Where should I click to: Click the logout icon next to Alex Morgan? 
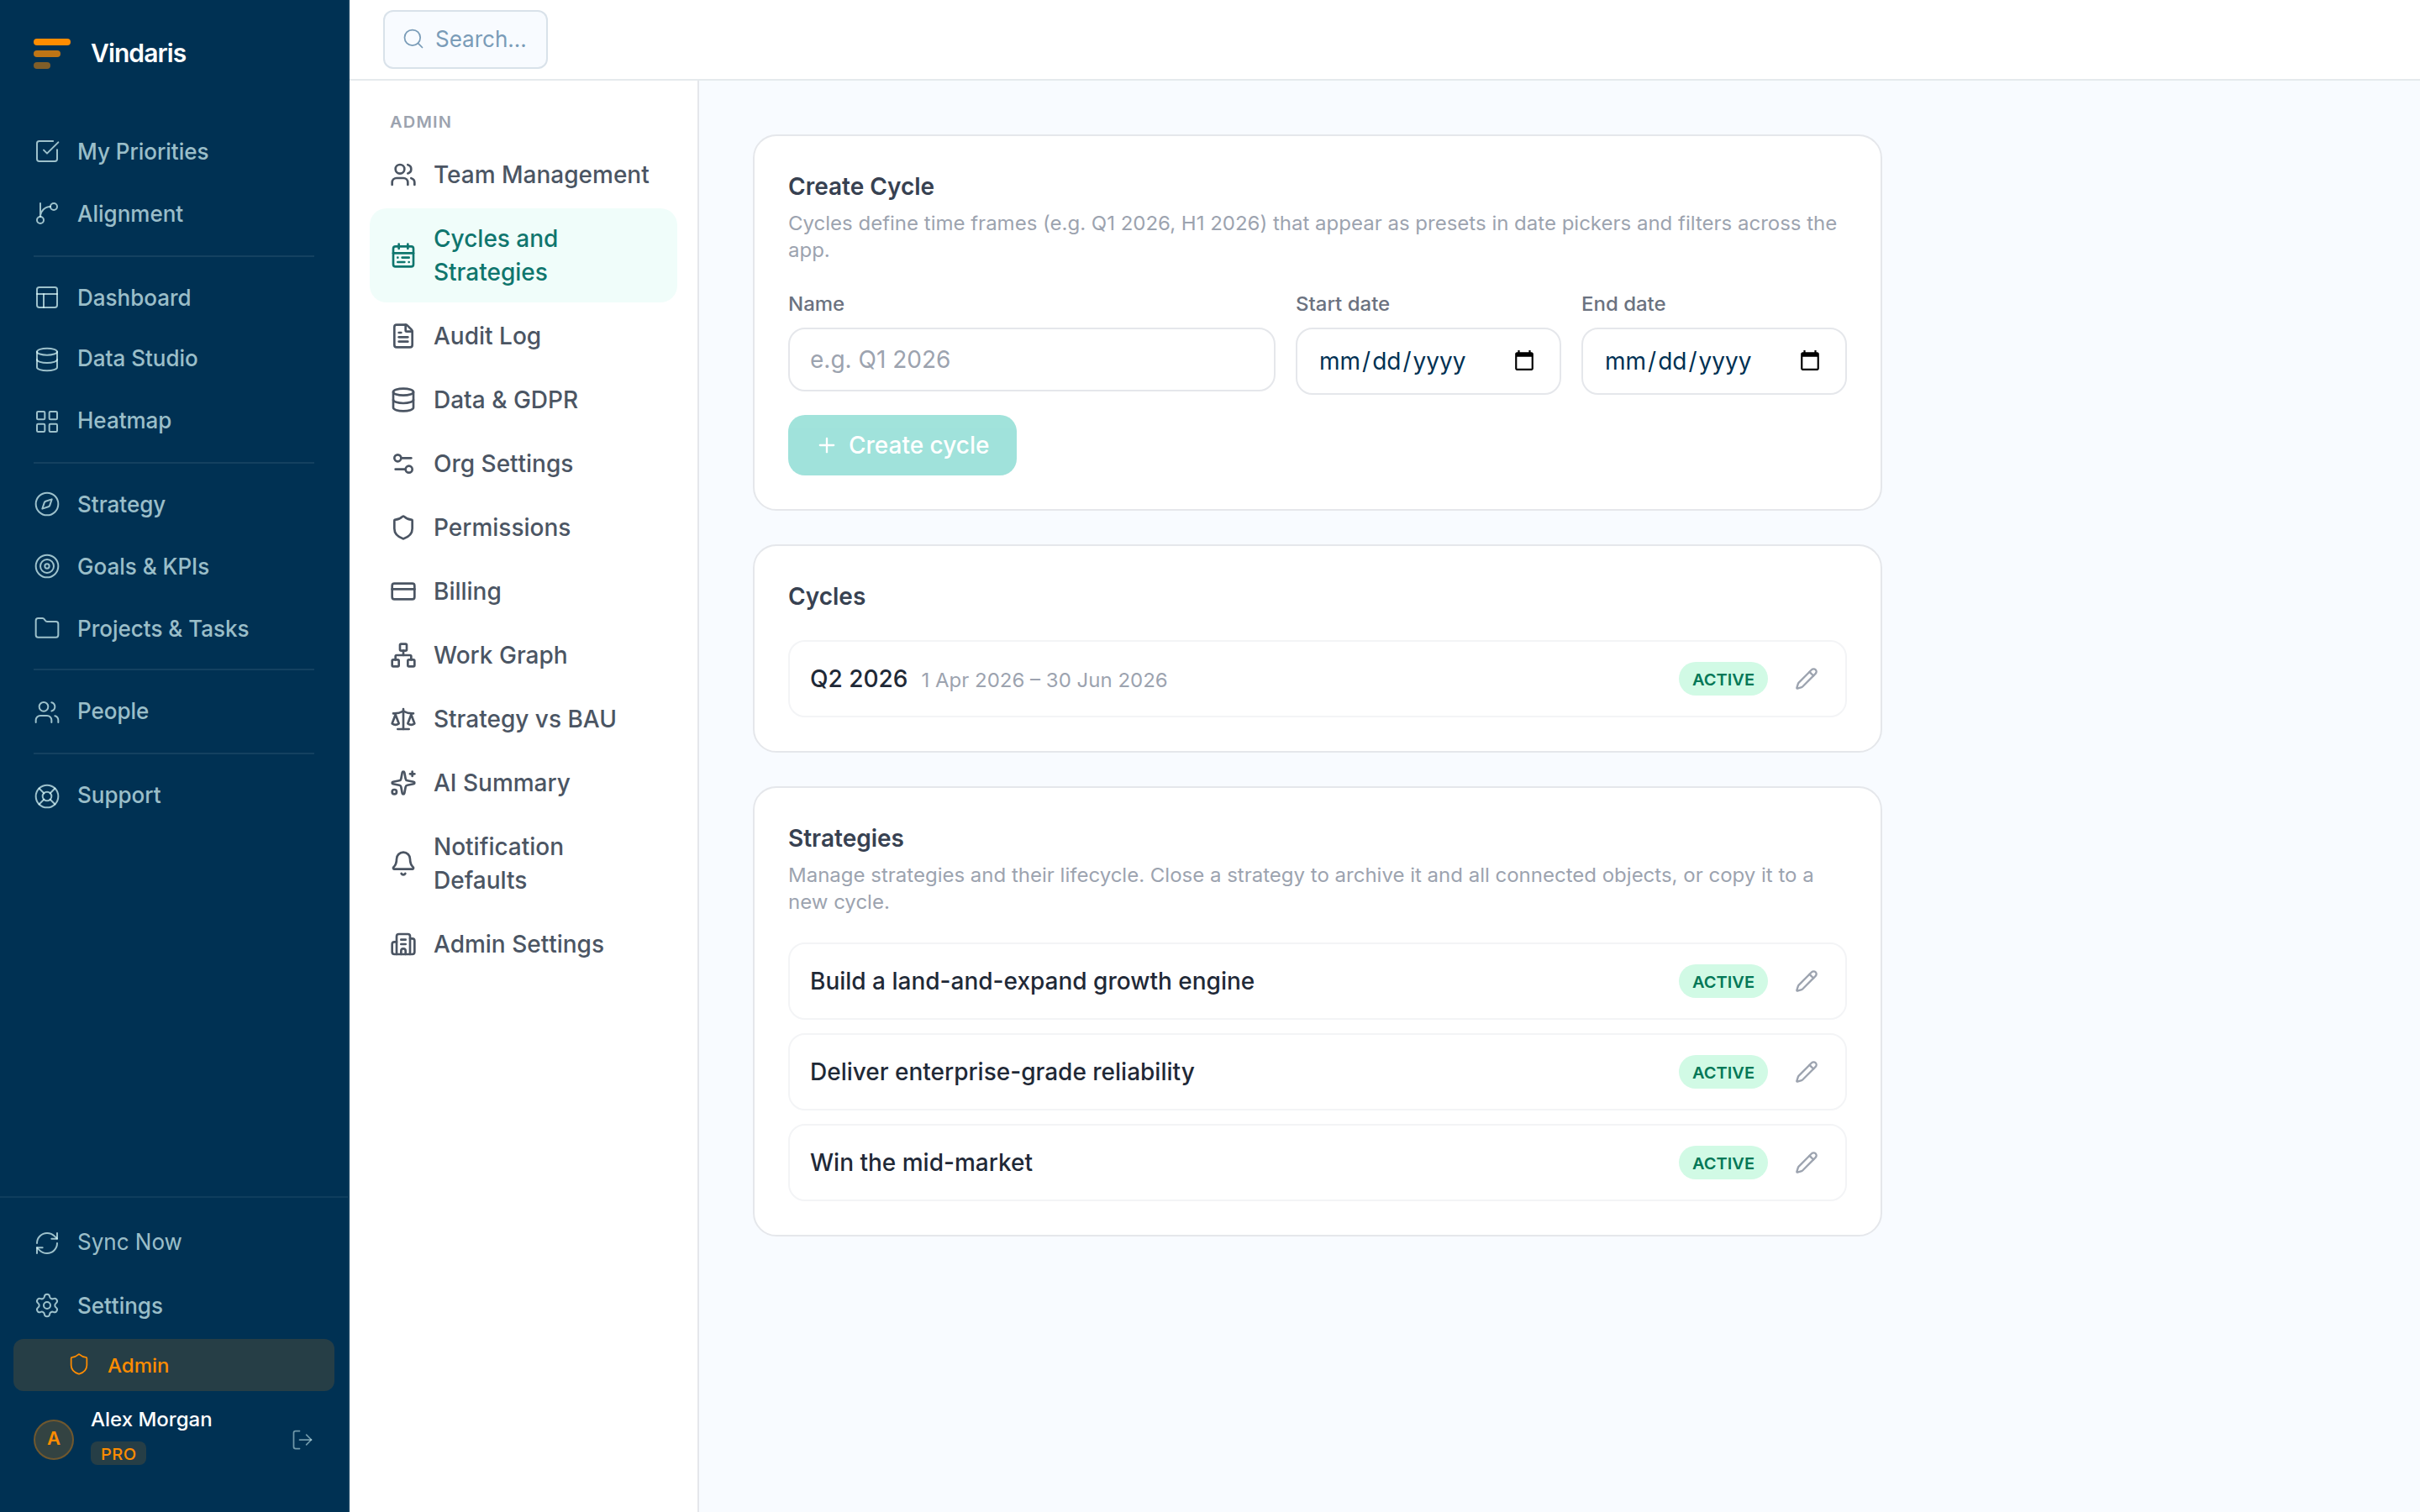(302, 1440)
